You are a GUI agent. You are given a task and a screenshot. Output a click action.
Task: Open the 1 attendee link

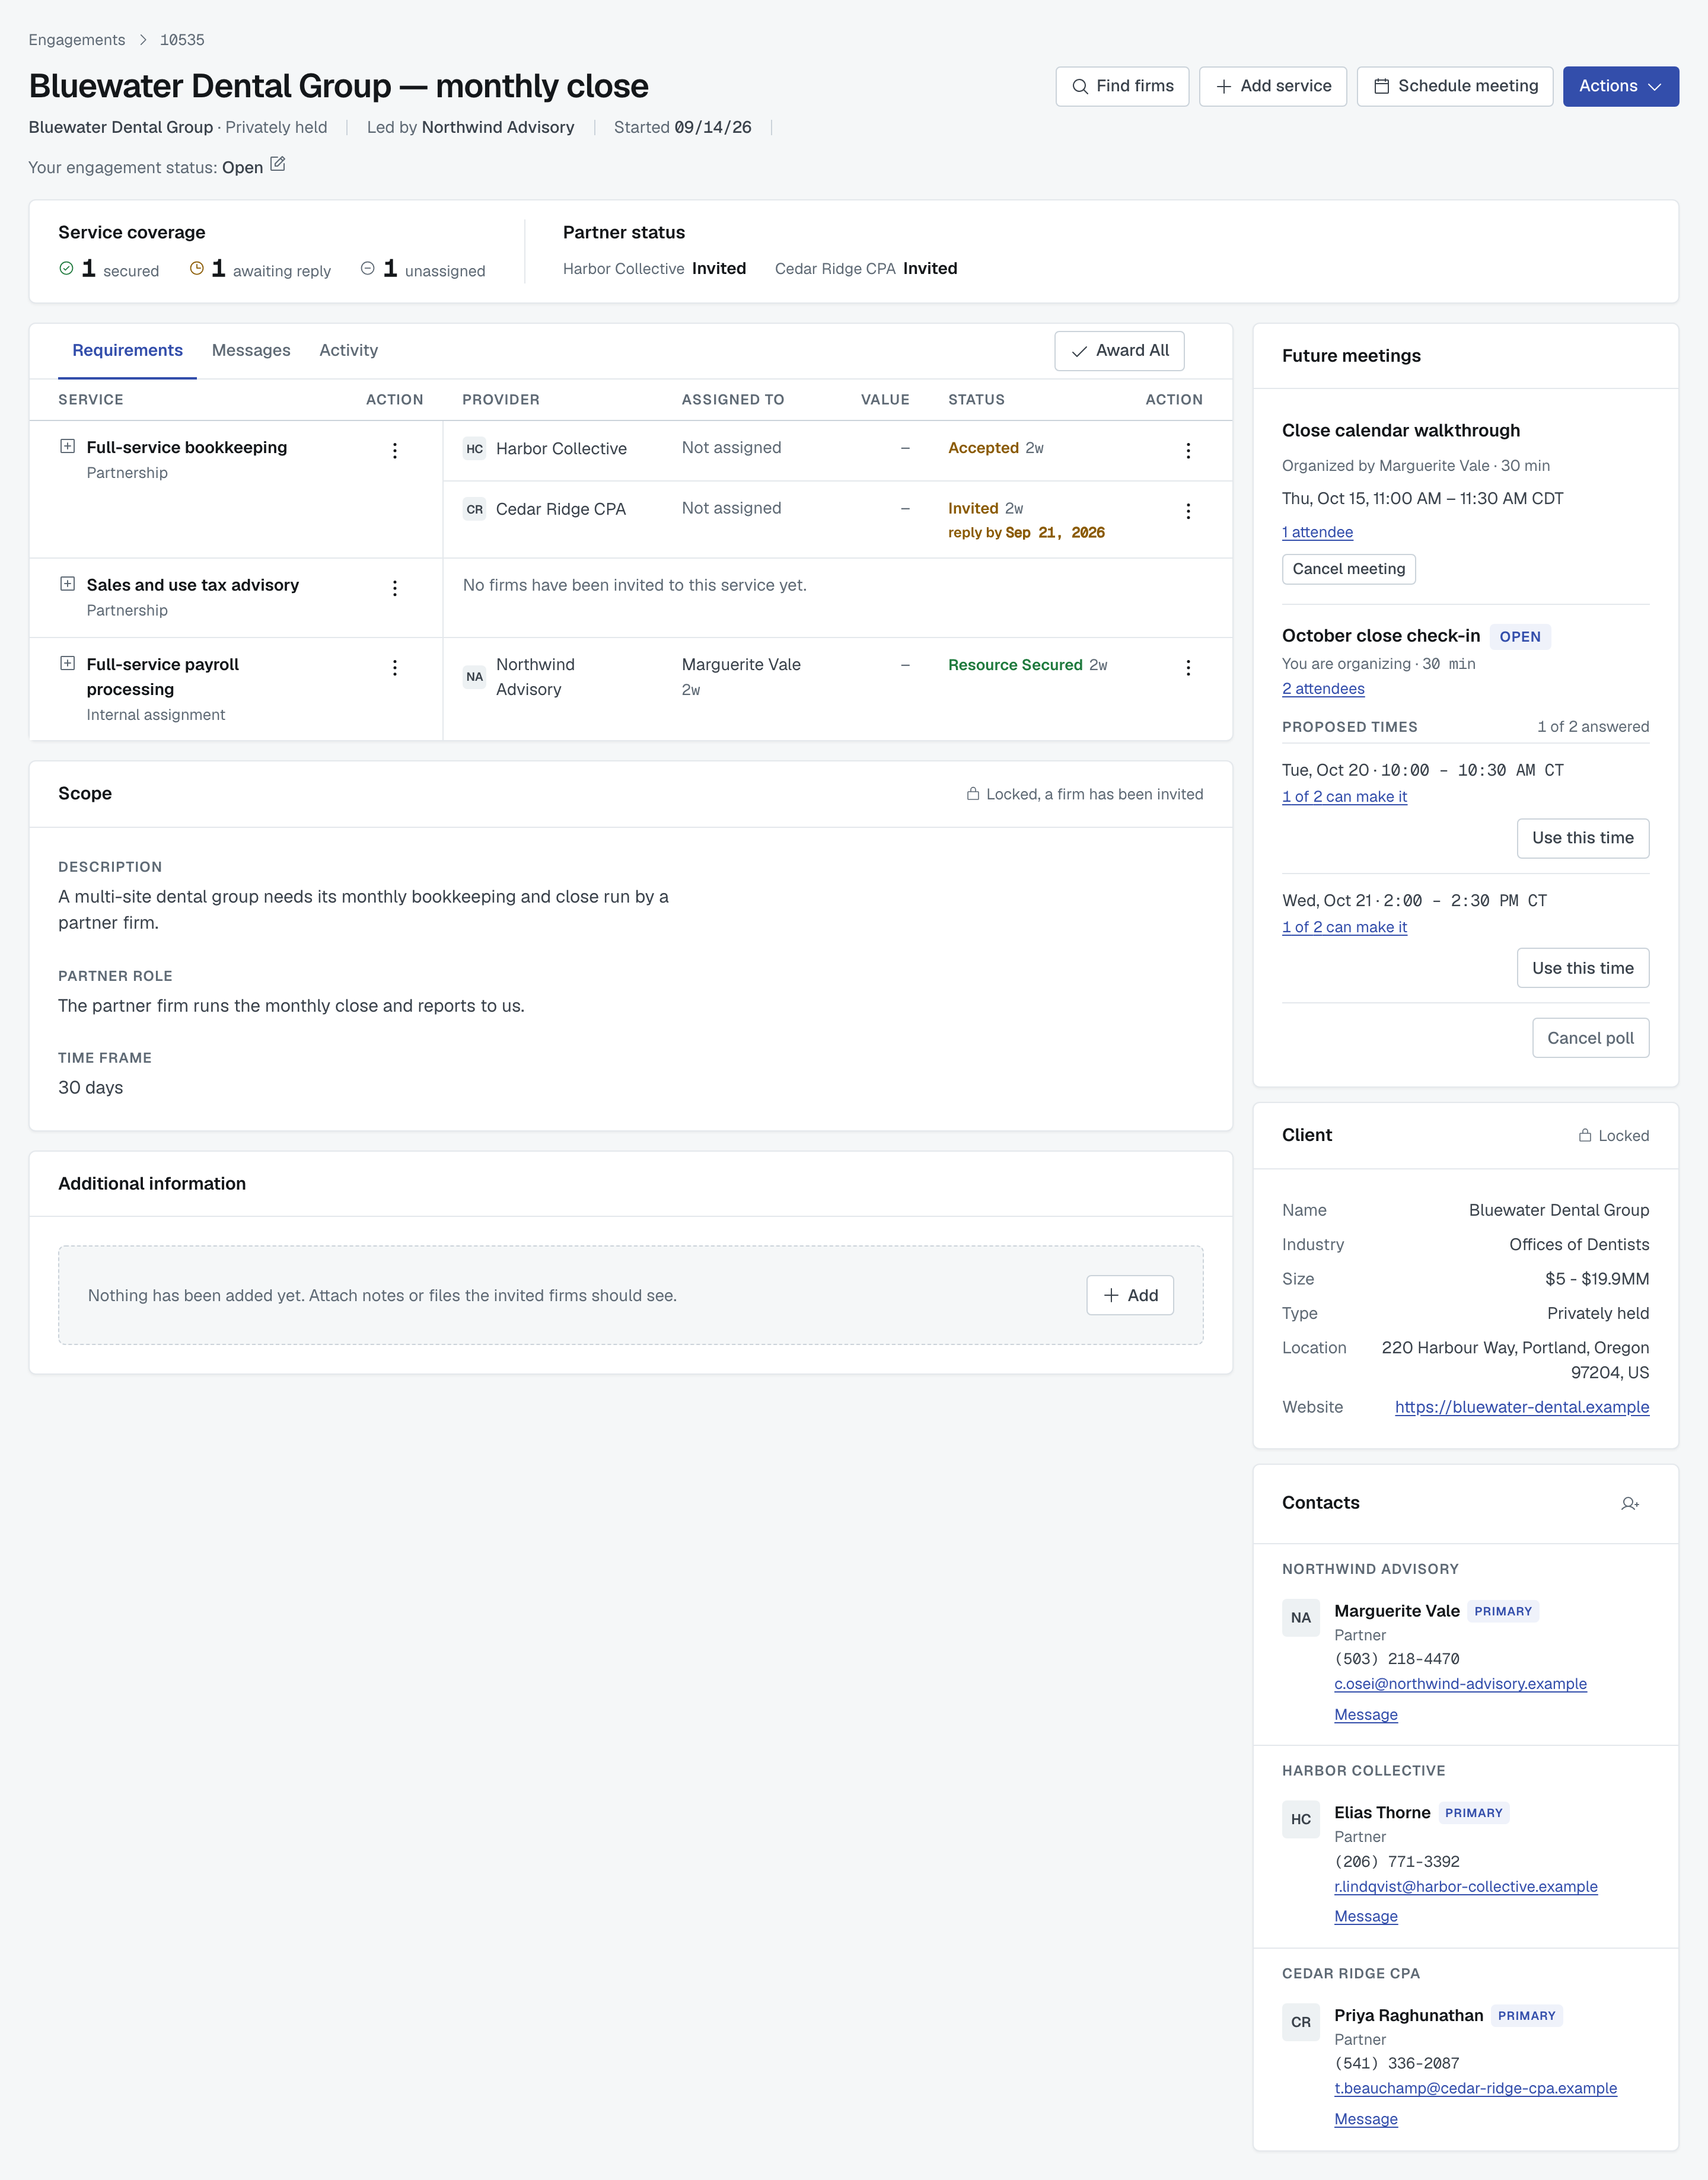tap(1317, 532)
